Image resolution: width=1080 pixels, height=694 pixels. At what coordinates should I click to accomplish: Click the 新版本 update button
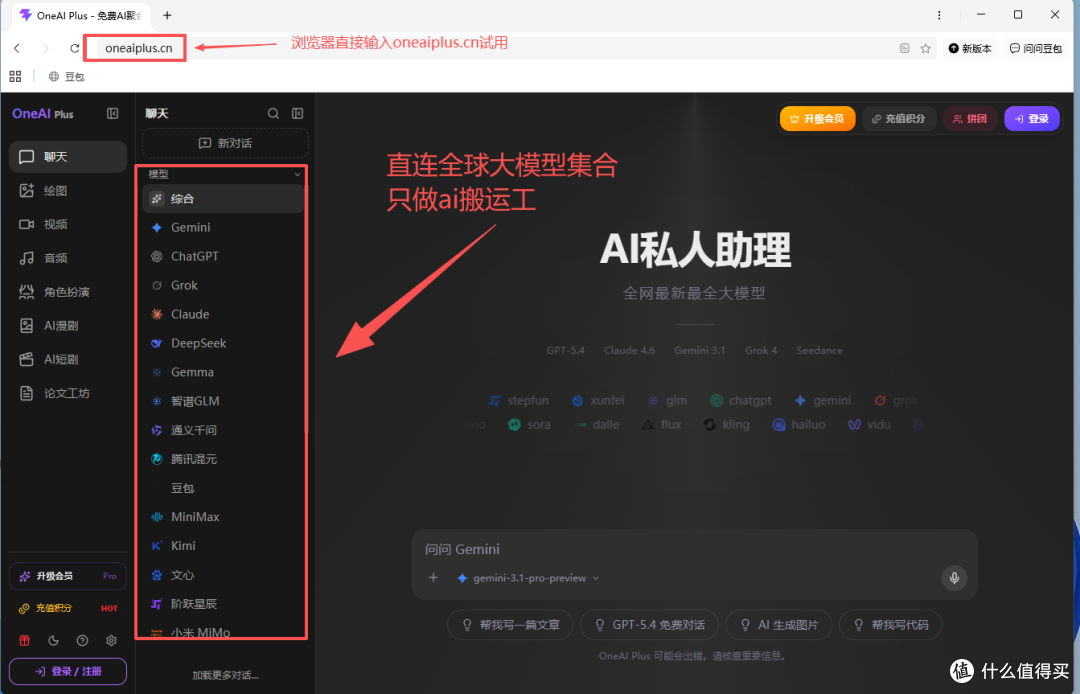tap(970, 48)
